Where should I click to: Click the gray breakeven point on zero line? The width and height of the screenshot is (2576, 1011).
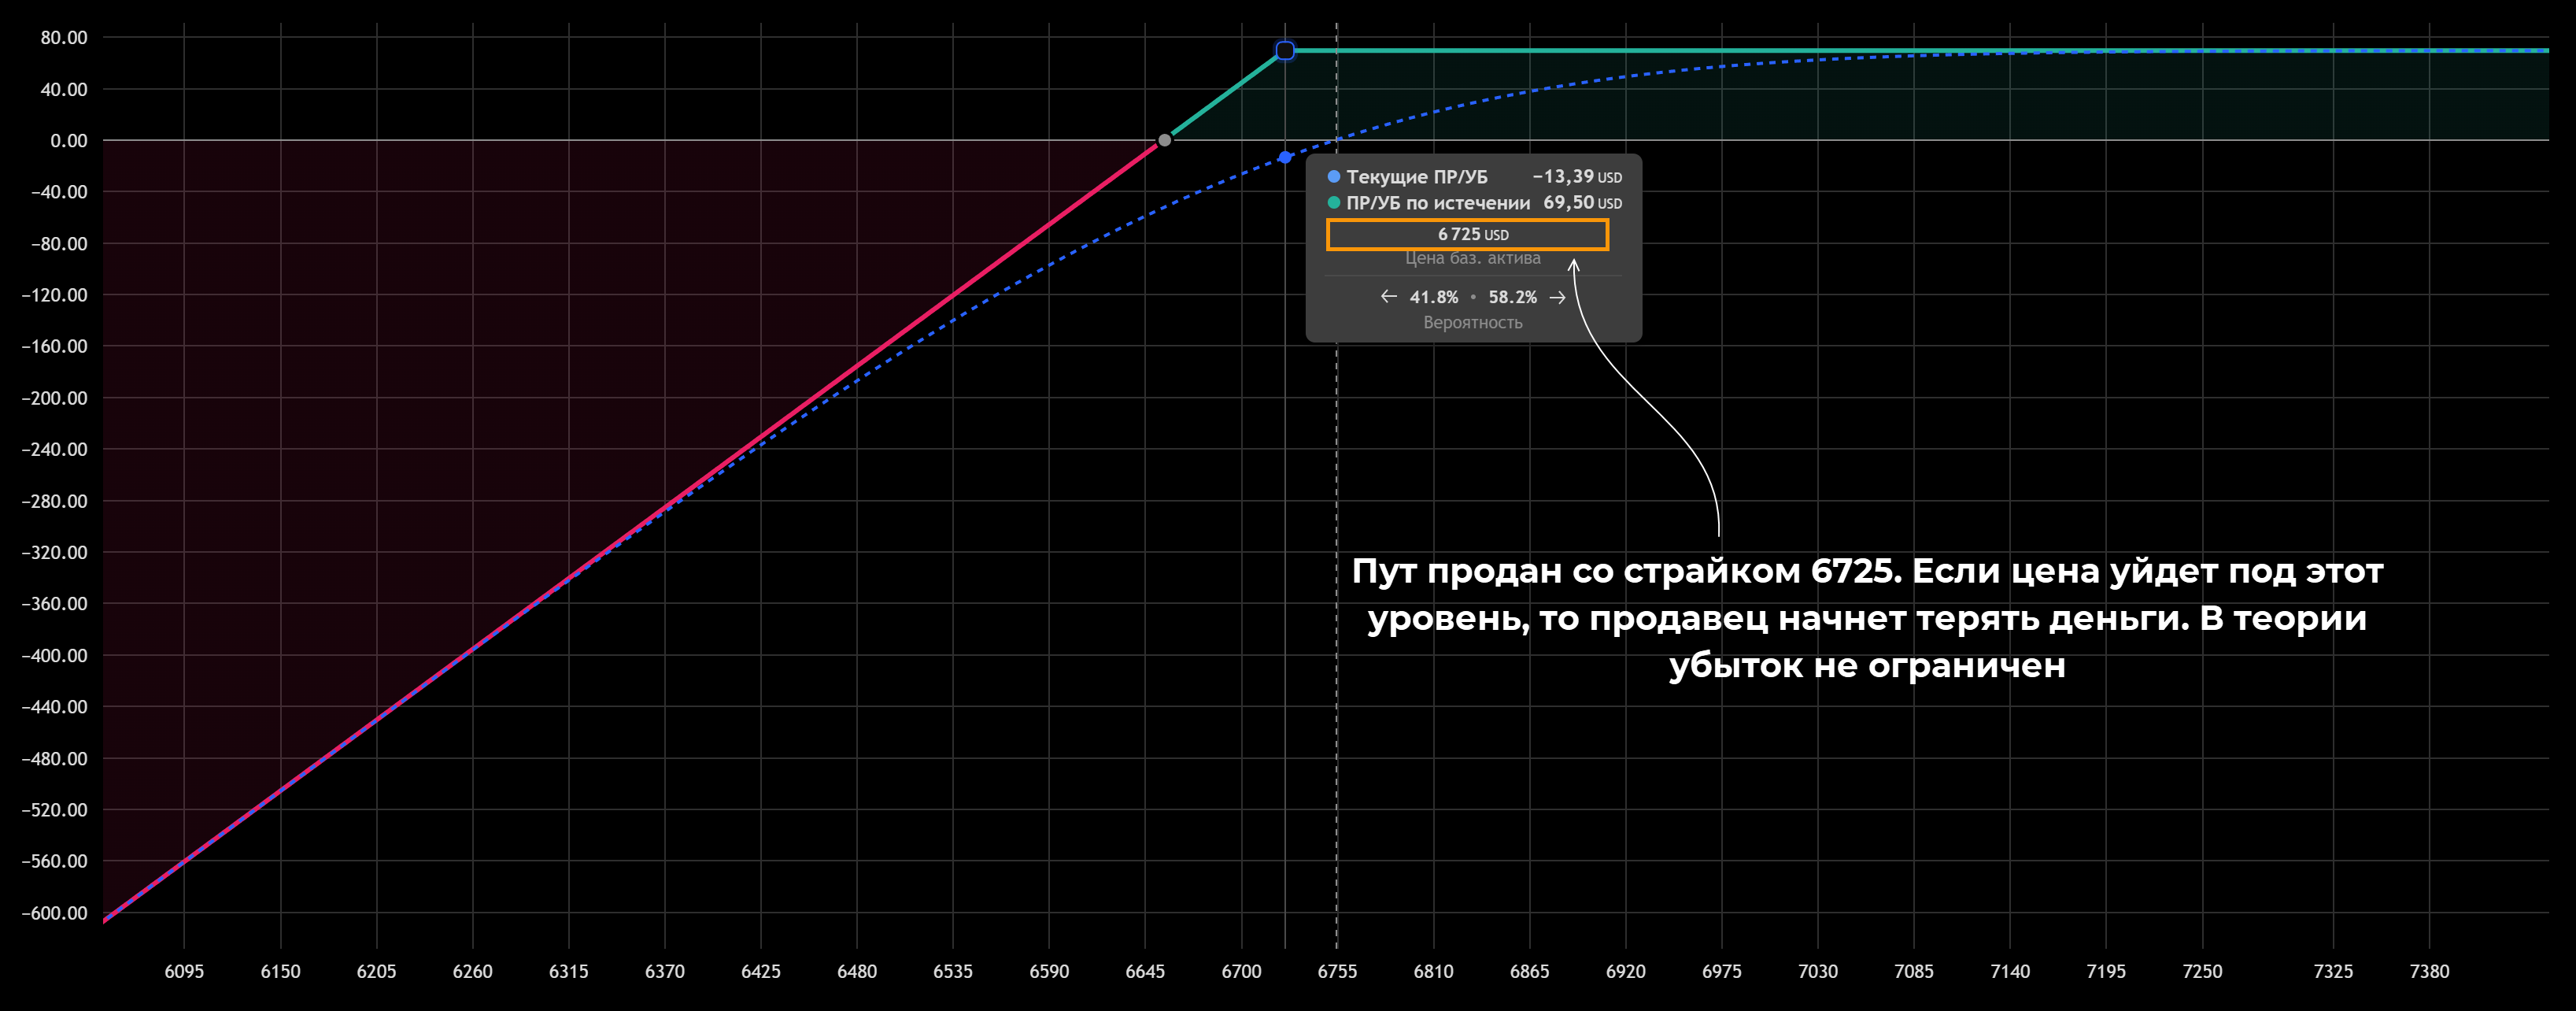[1164, 140]
